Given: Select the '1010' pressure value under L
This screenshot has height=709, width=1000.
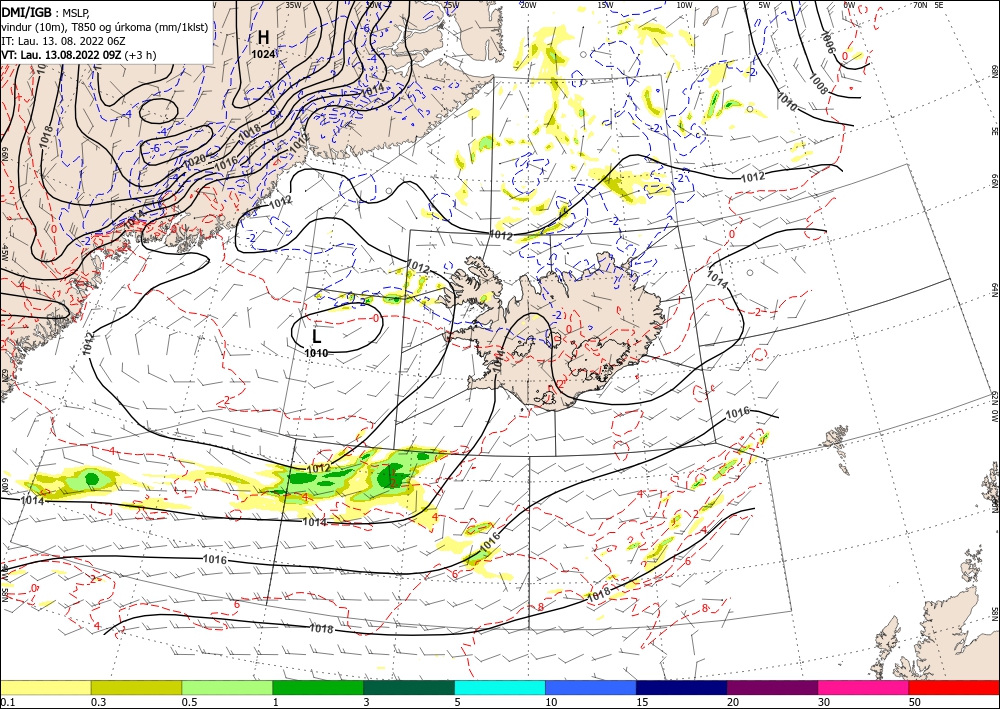Looking at the screenshot, I should 316,353.
